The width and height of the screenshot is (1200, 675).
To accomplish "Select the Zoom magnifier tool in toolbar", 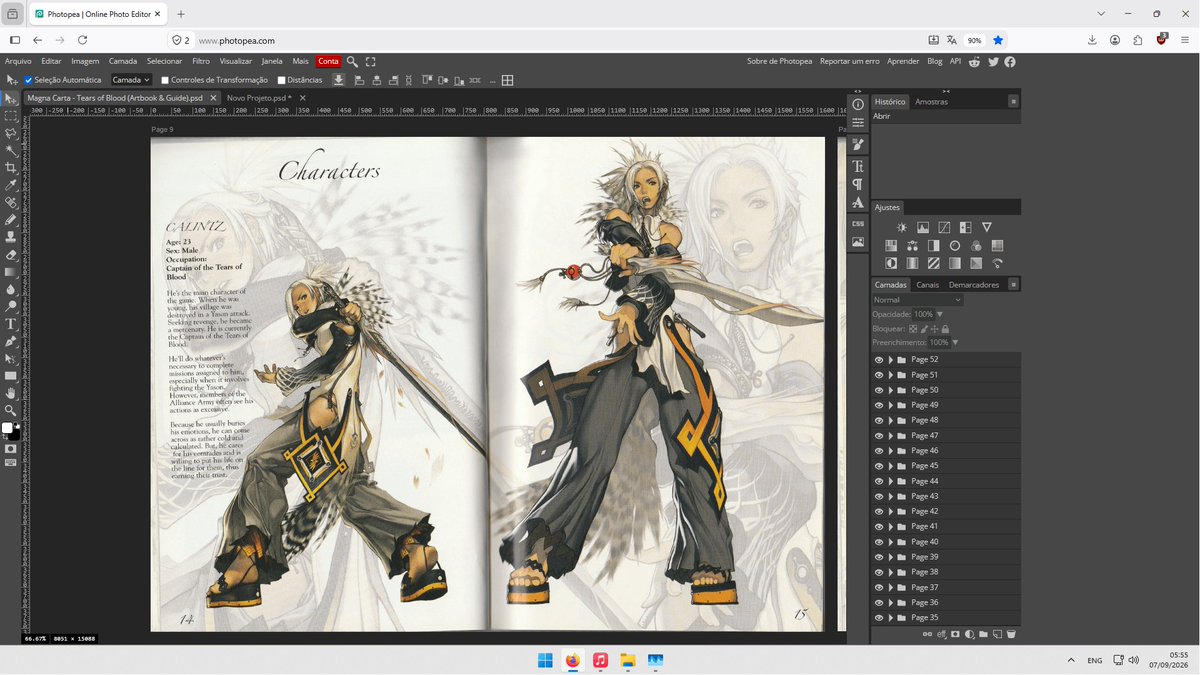I will [x=11, y=410].
